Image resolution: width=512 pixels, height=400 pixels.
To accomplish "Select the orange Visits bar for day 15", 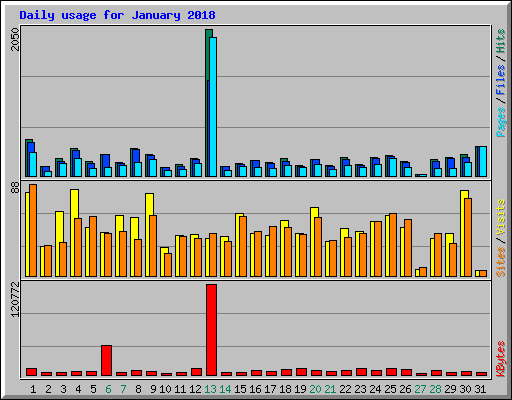I will [243, 246].
